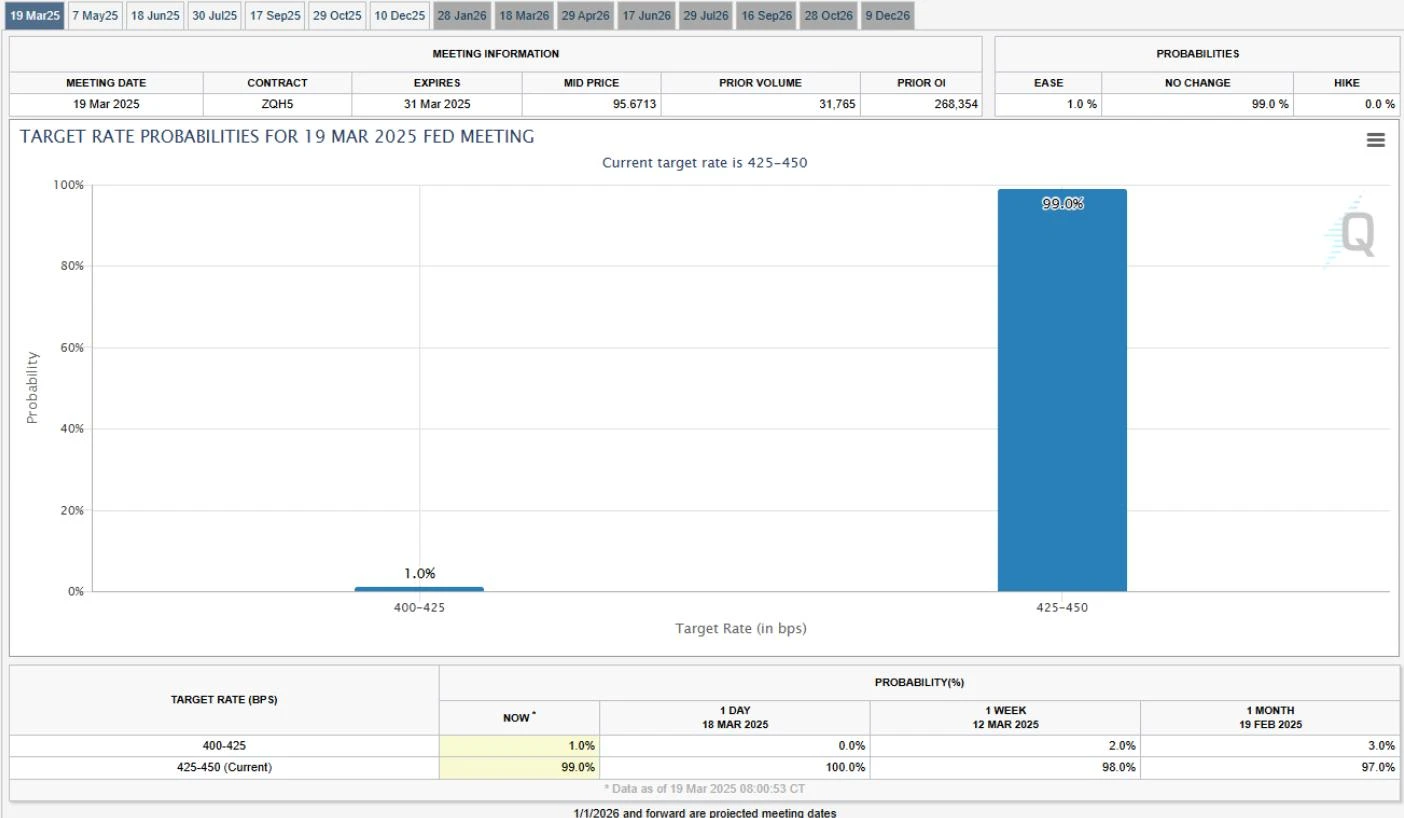
Task: Switch to the 17 Jun26 tab
Action: pyautogui.click(x=646, y=16)
